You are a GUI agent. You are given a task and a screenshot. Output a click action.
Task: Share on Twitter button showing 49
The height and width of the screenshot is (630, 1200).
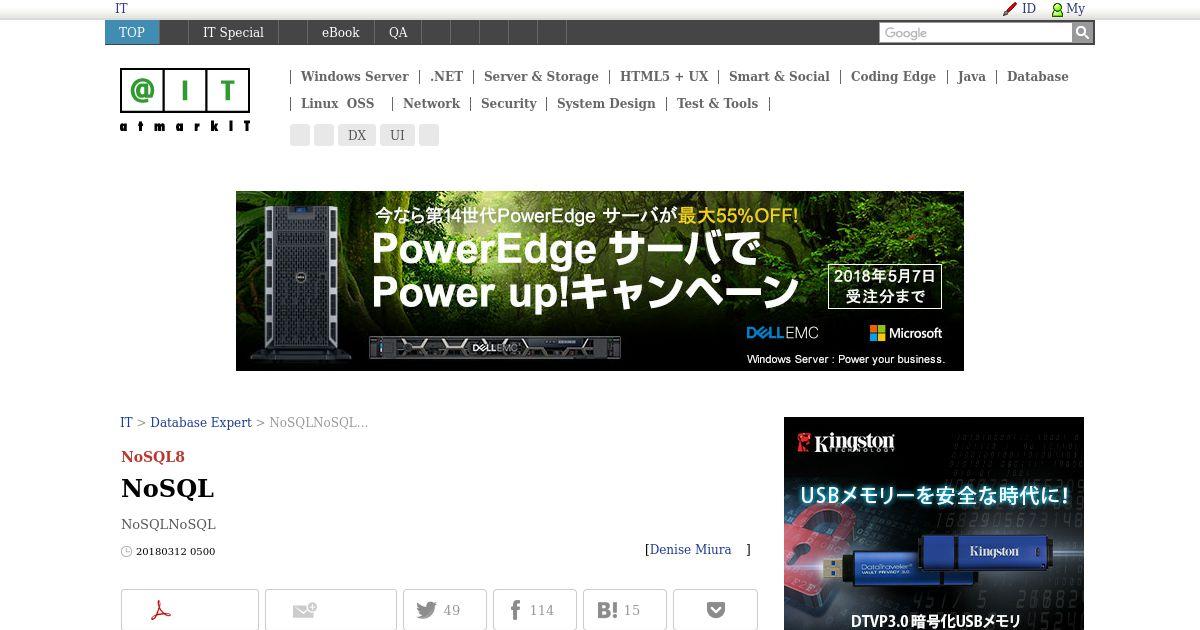[x=445, y=610]
